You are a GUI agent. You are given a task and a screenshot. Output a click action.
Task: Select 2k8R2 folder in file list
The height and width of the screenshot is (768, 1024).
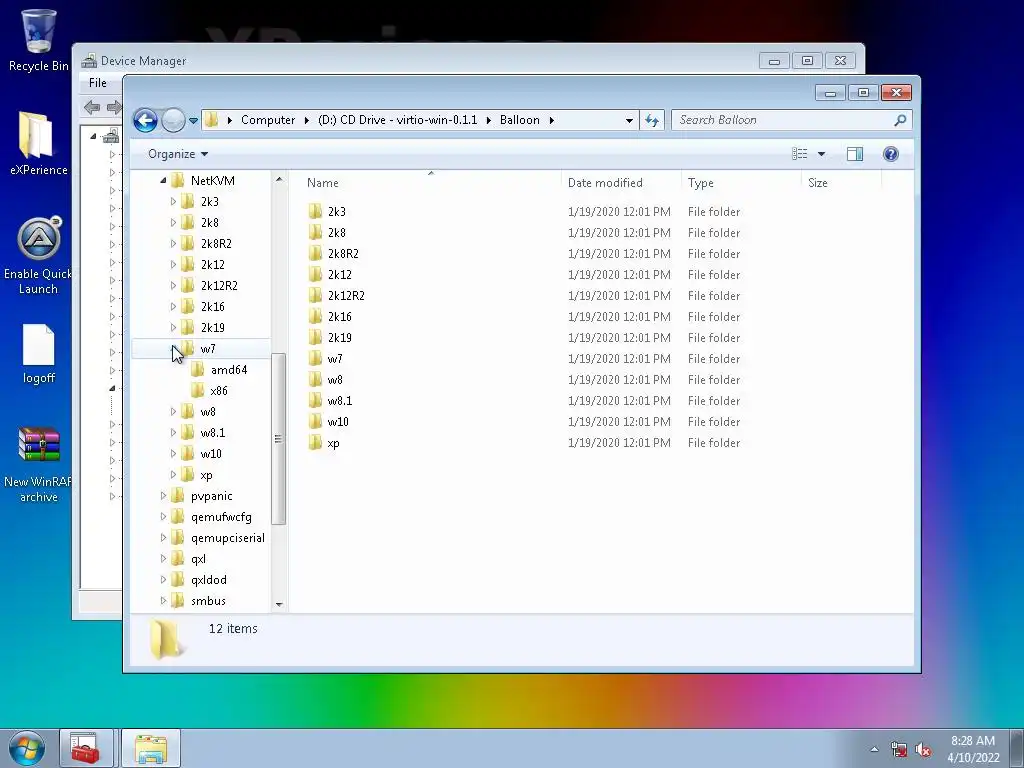click(x=343, y=253)
